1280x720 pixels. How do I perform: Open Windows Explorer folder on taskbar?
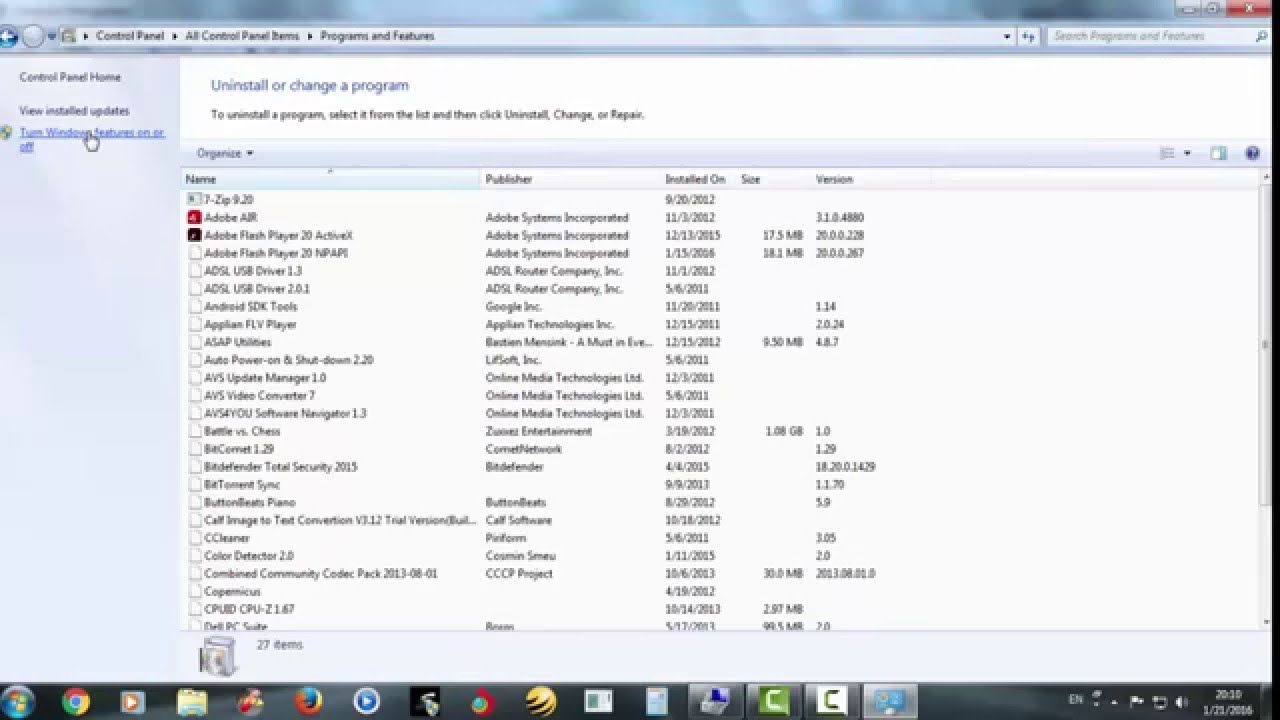(192, 703)
